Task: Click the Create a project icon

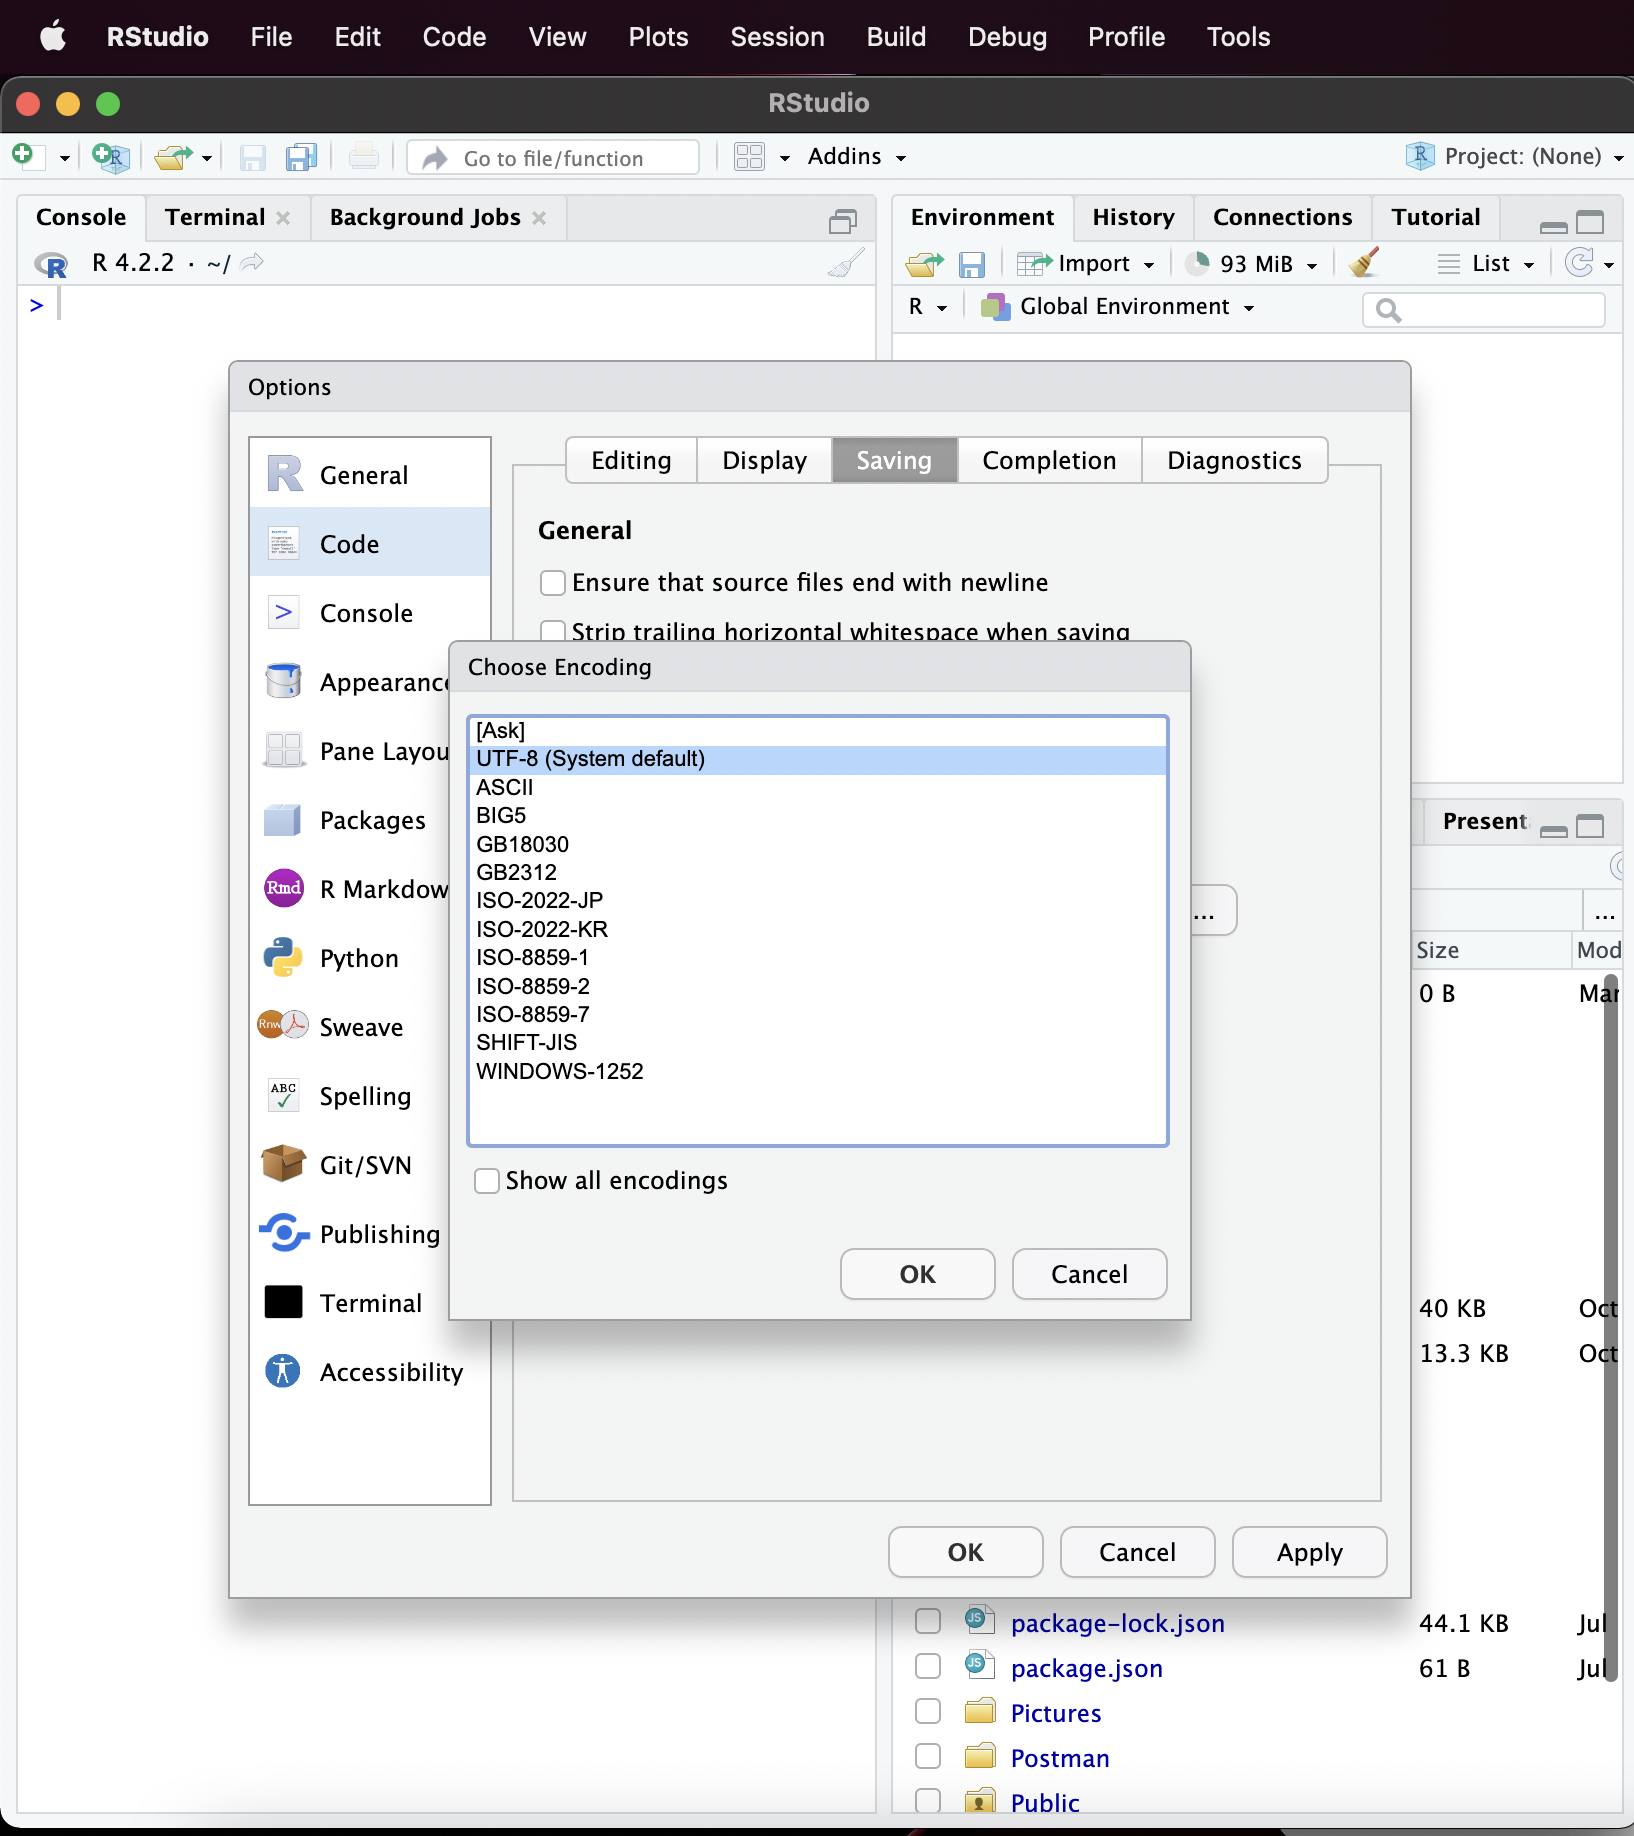Action: pyautogui.click(x=110, y=157)
